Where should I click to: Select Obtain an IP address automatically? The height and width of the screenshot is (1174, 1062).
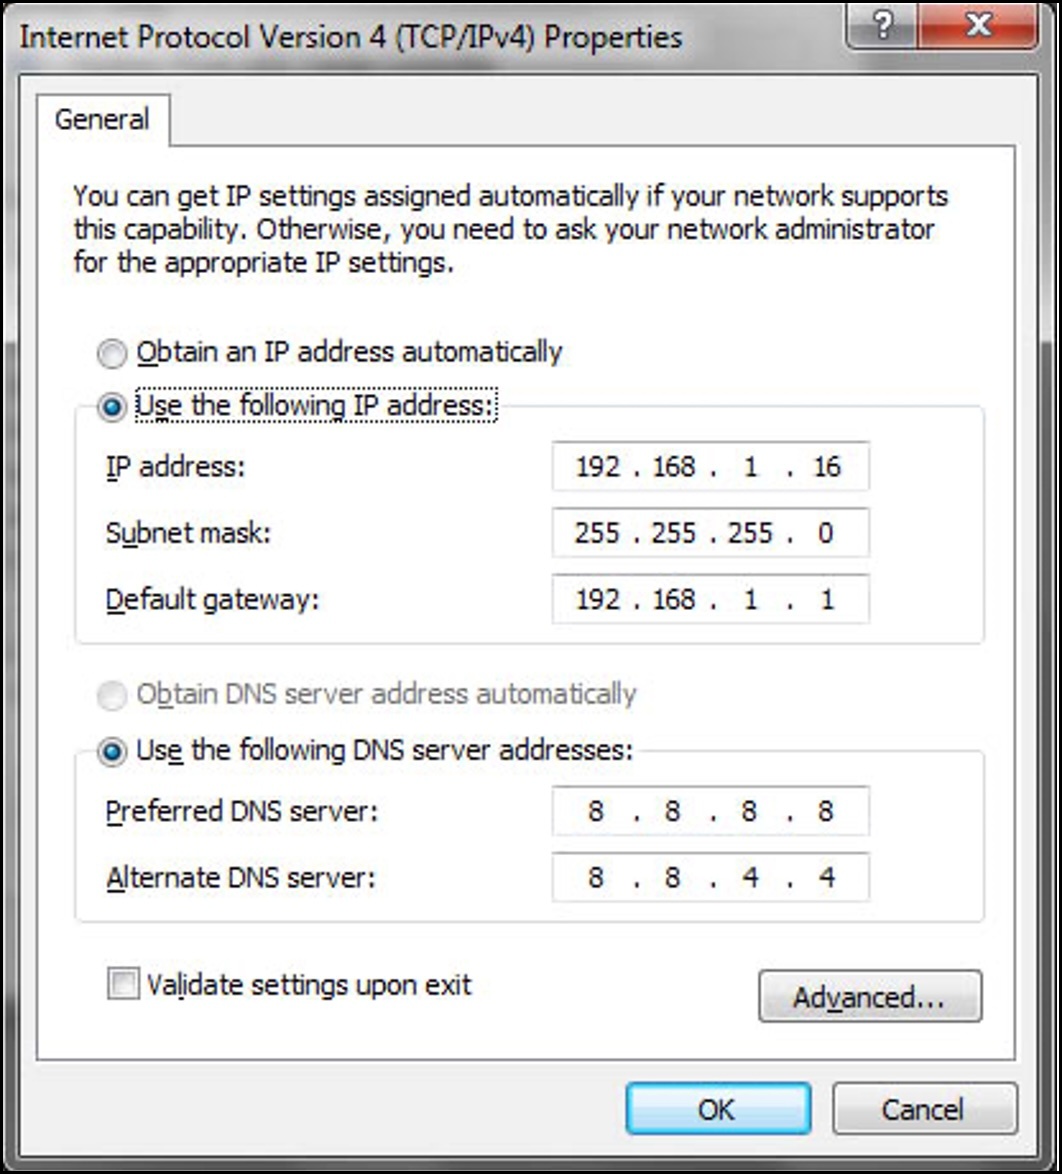[x=112, y=353]
